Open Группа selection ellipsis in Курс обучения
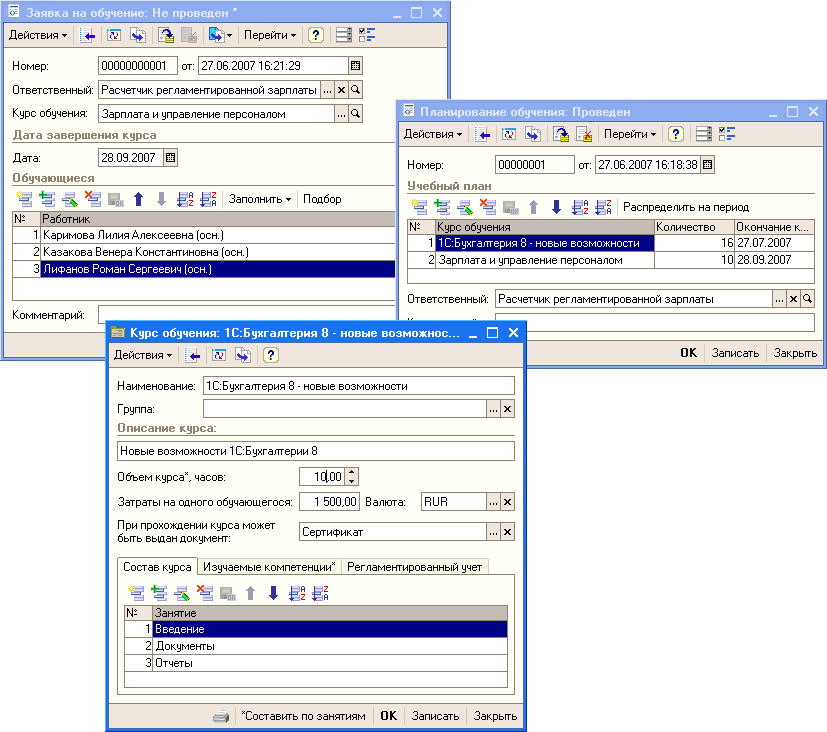Viewport: 827px width, 732px height. coord(493,409)
